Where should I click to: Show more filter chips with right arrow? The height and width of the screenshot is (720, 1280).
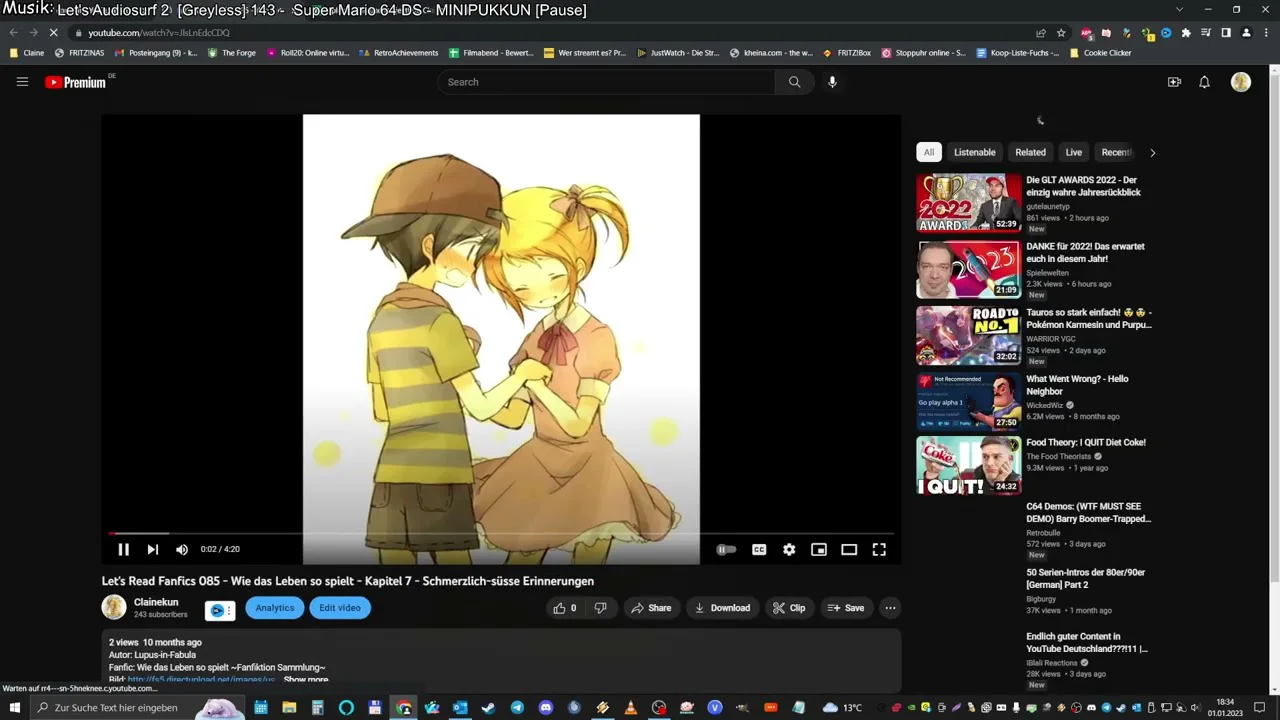[x=1152, y=153]
